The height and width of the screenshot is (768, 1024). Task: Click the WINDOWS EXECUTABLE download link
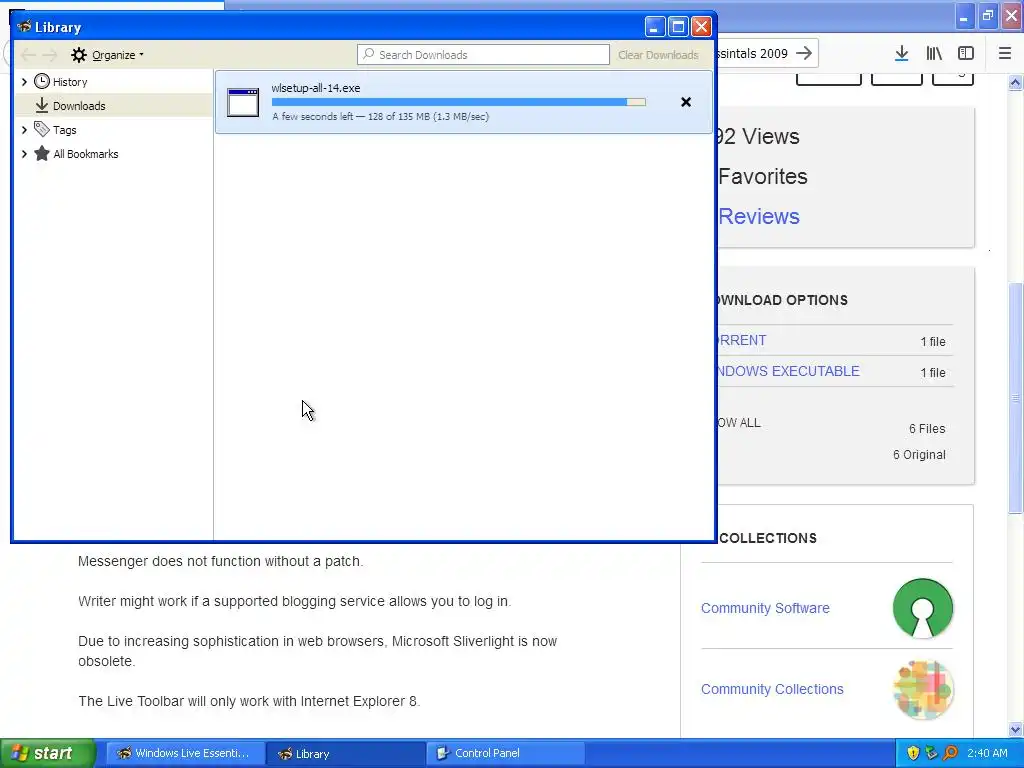tap(789, 371)
